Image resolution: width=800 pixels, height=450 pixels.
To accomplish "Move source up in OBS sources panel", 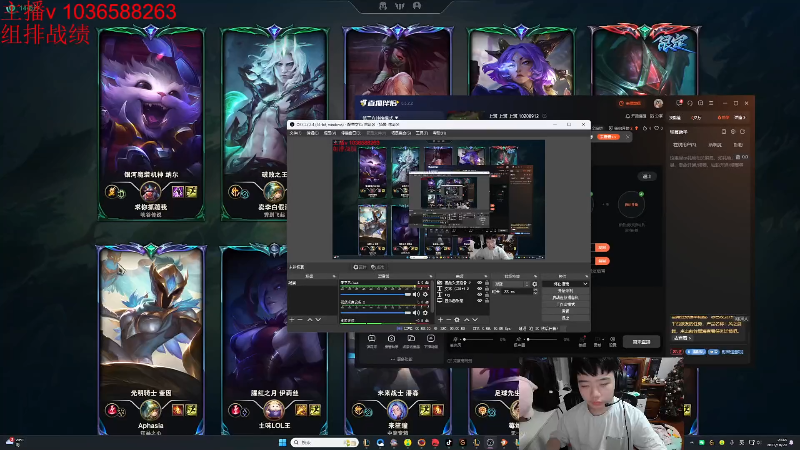I will pyautogui.click(x=467, y=320).
